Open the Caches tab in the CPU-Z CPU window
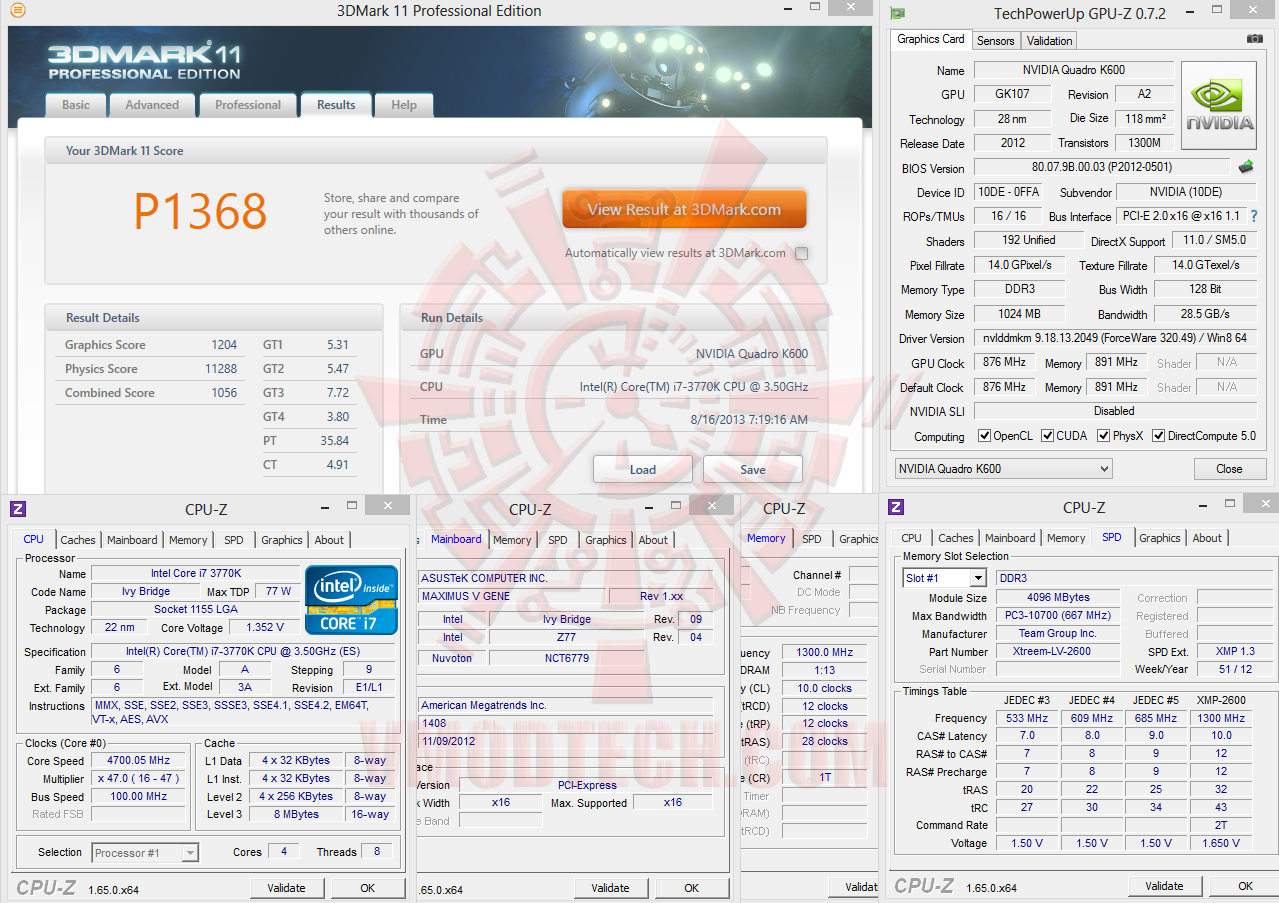This screenshot has width=1279, height=903. click(x=78, y=540)
